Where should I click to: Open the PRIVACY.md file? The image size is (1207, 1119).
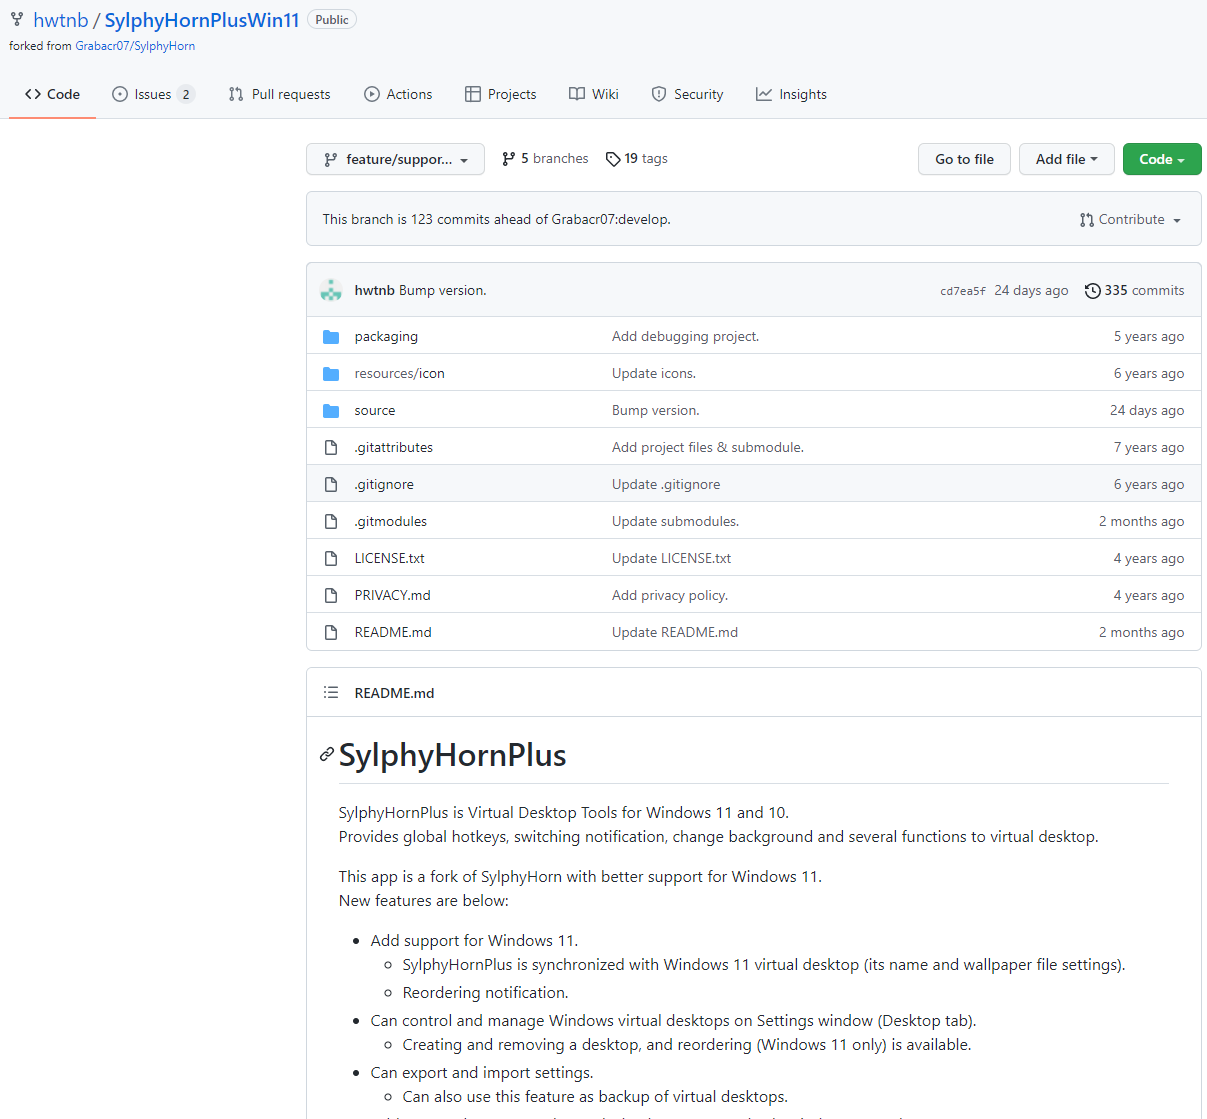tap(393, 595)
